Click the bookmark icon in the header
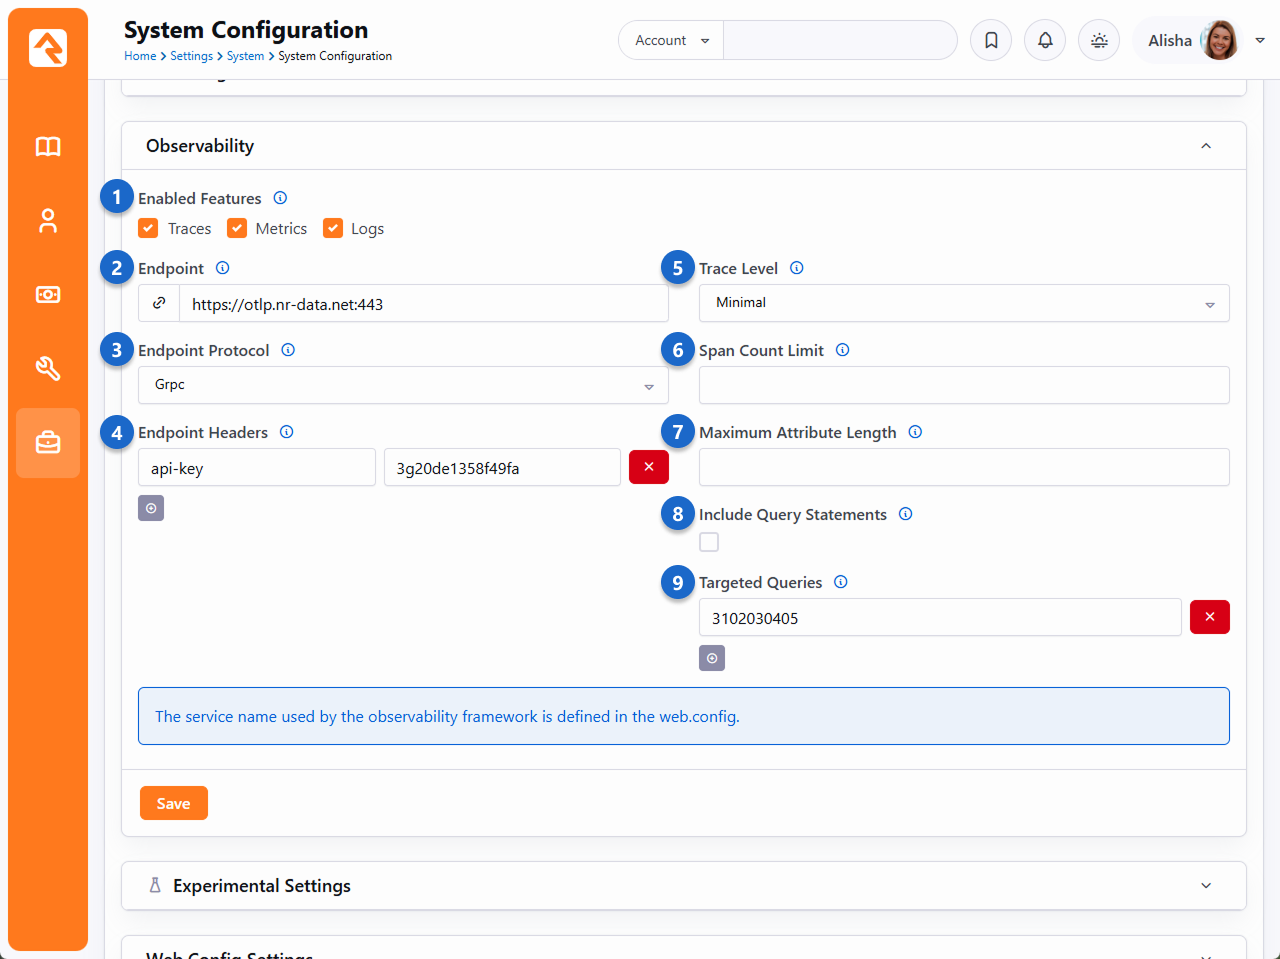The width and height of the screenshot is (1280, 959). 991,41
